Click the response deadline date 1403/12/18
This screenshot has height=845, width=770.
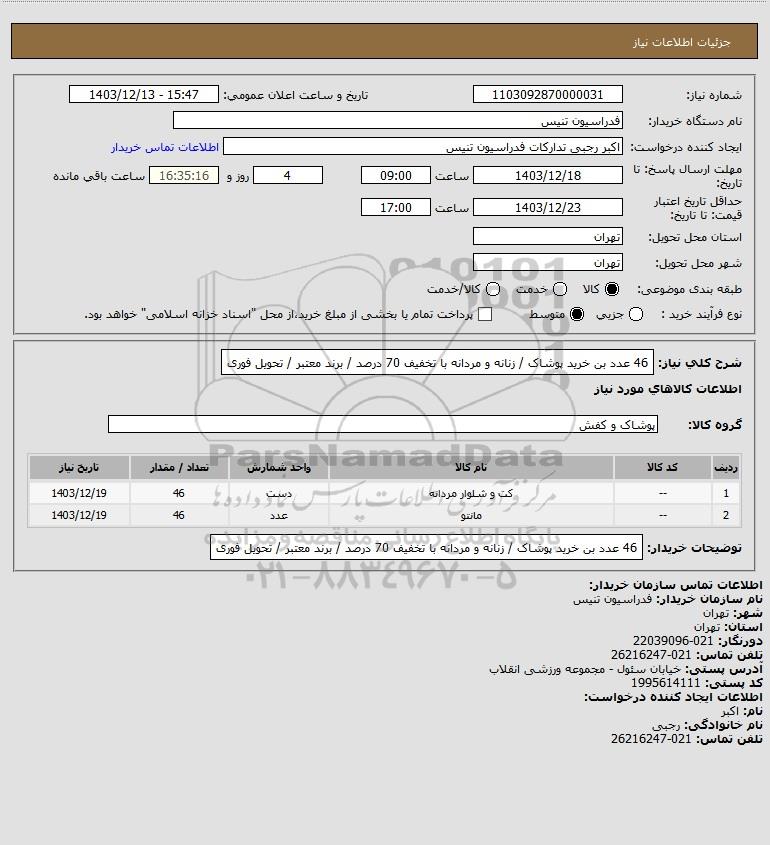547,175
